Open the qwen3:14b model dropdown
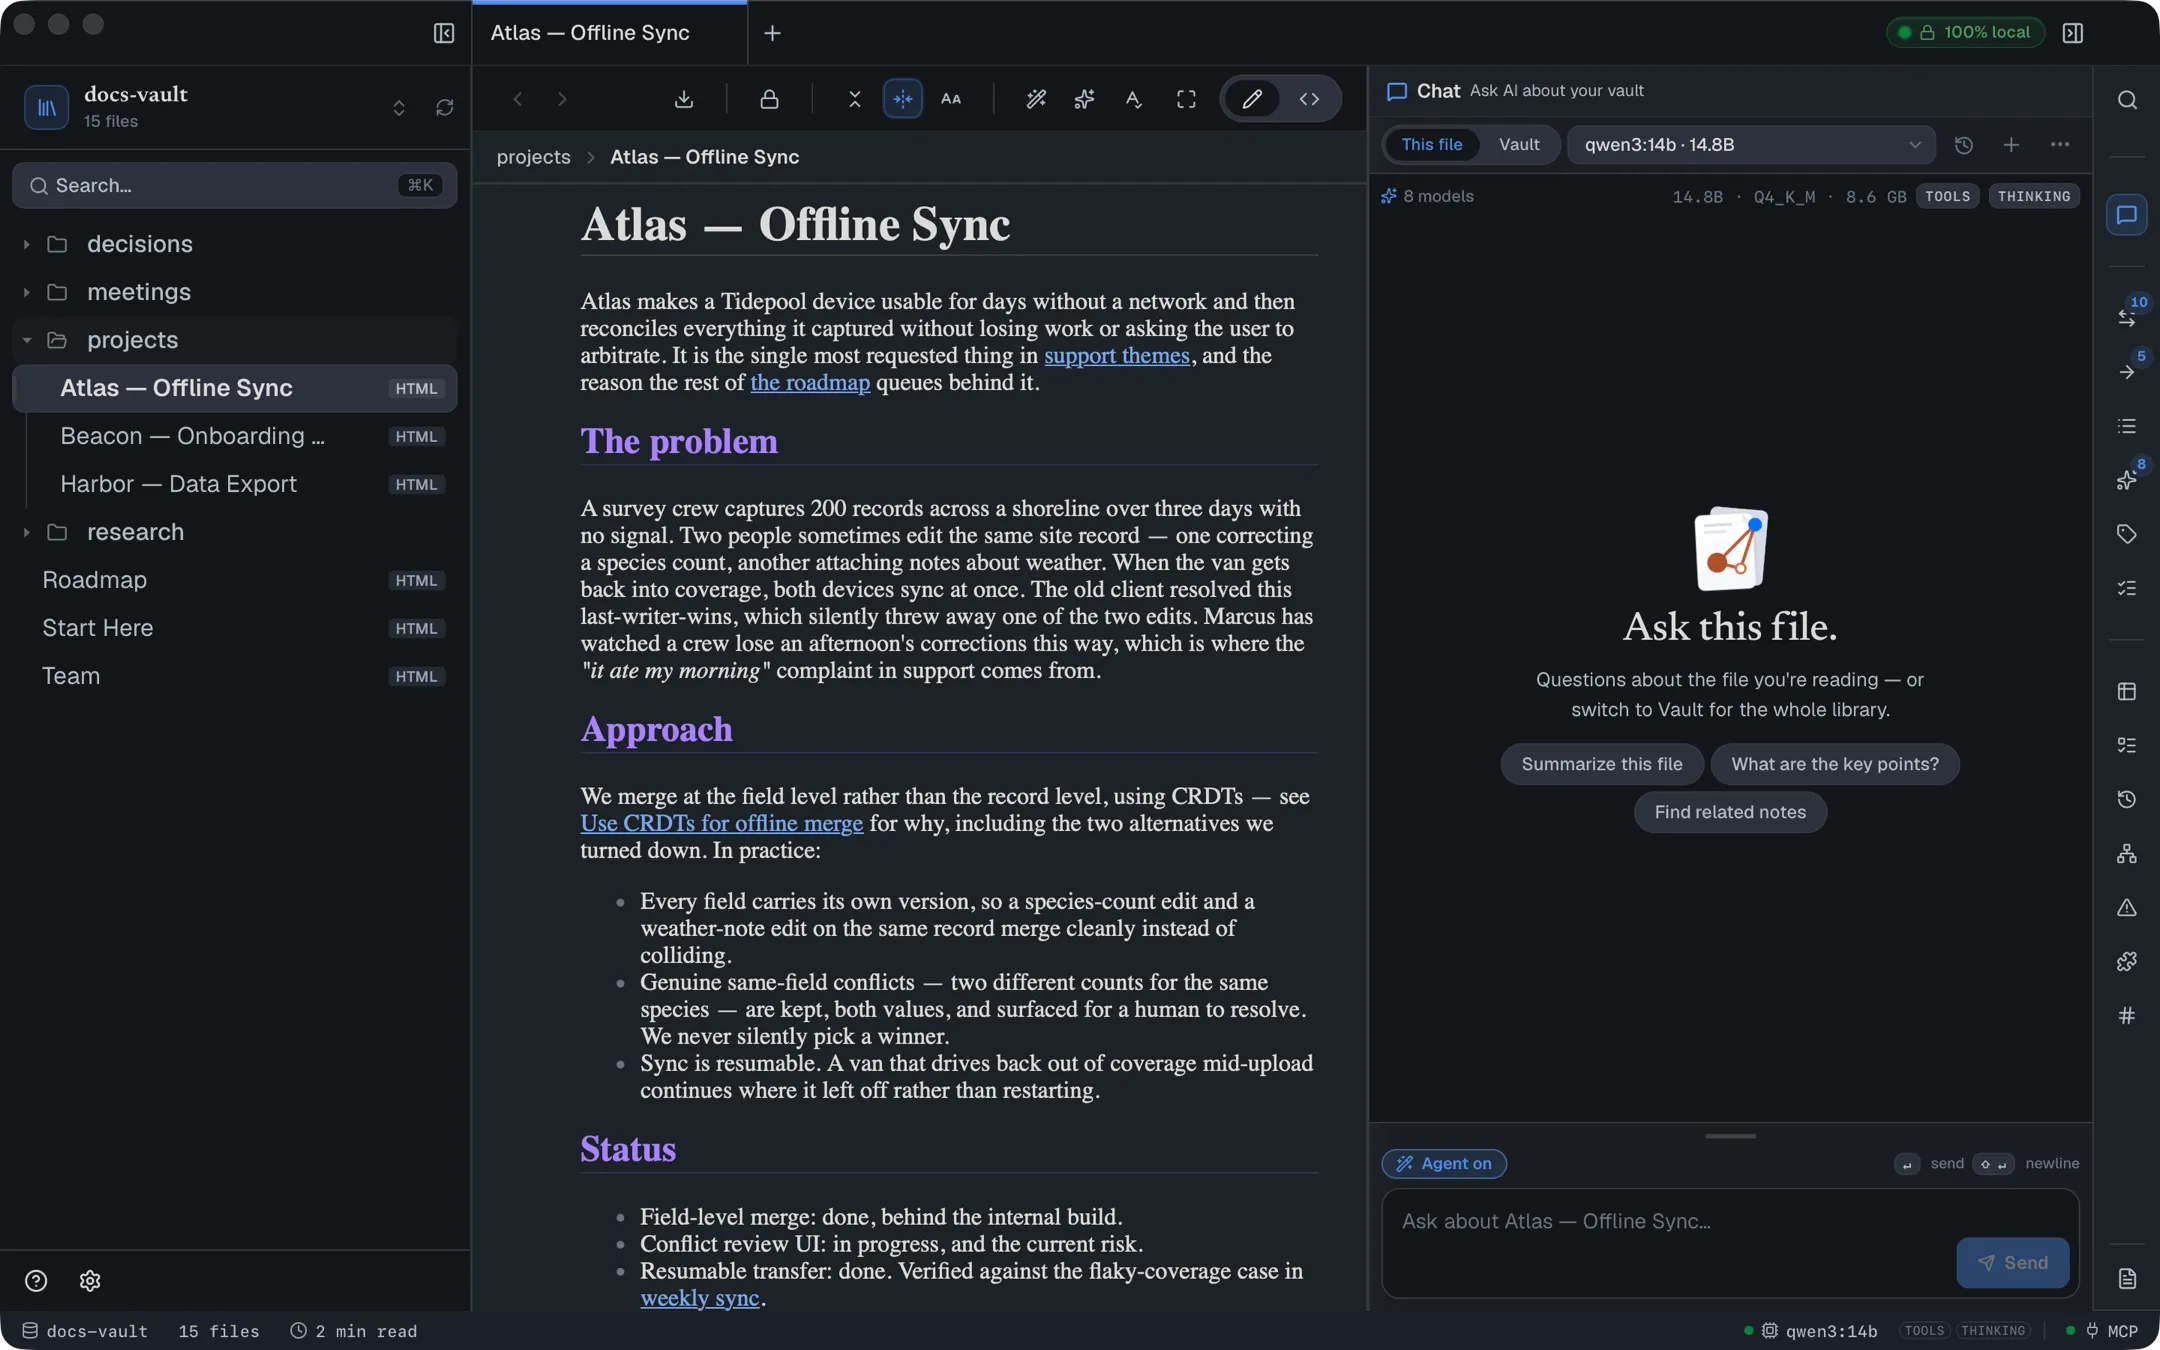Screen dimensions: 2160x1350 [x=1751, y=145]
